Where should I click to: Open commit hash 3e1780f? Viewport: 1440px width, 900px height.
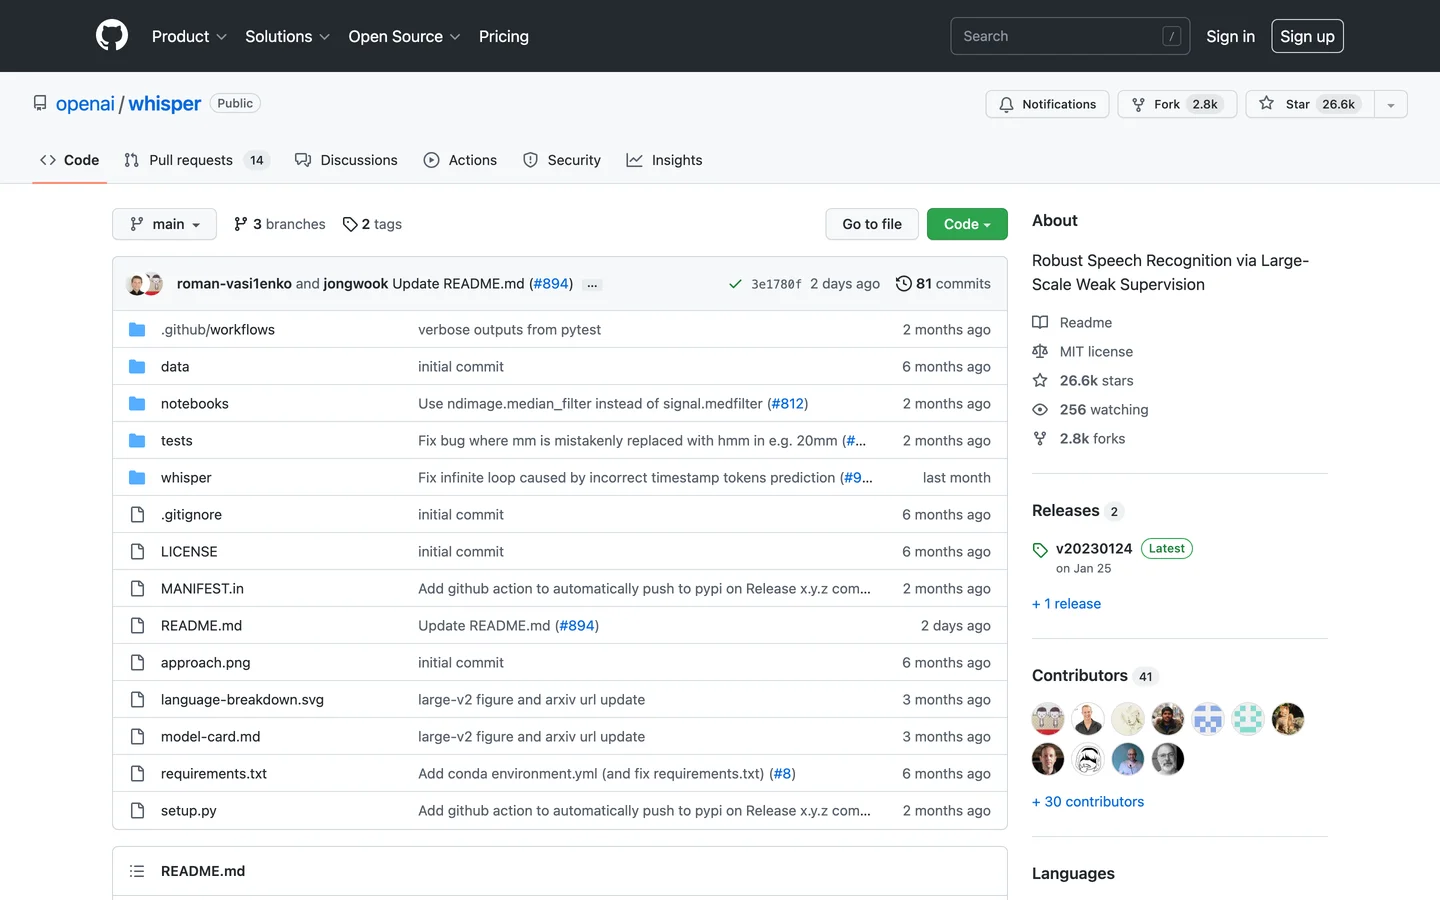[776, 284]
